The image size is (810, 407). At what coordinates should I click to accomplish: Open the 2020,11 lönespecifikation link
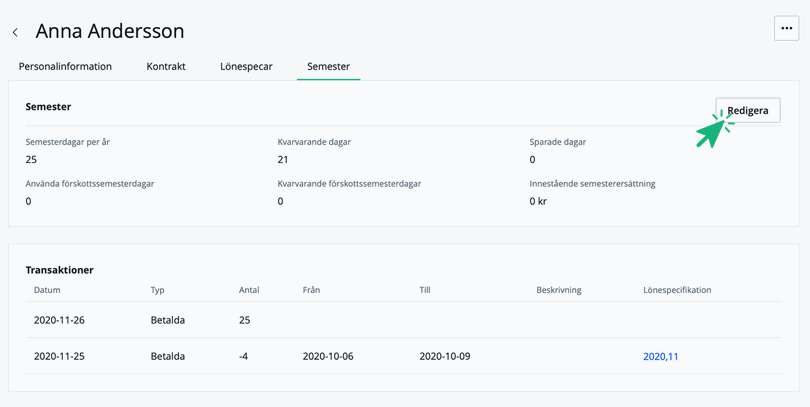(x=660, y=356)
